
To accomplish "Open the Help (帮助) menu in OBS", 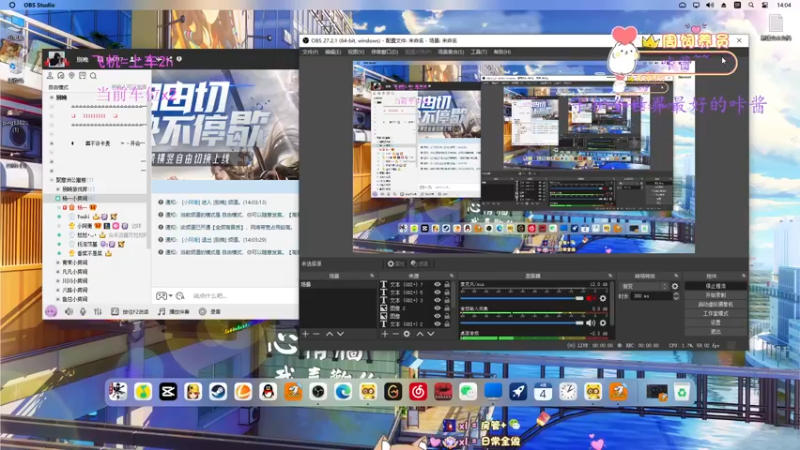I will click(x=502, y=52).
